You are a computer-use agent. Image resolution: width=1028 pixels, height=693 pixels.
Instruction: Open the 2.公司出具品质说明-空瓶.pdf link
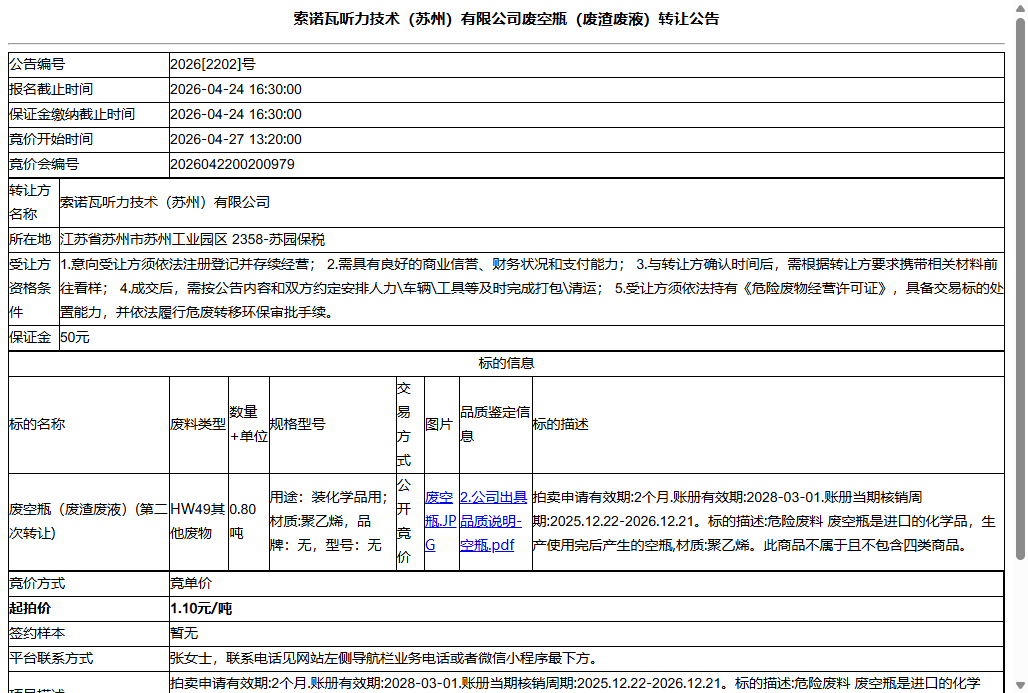(494, 521)
